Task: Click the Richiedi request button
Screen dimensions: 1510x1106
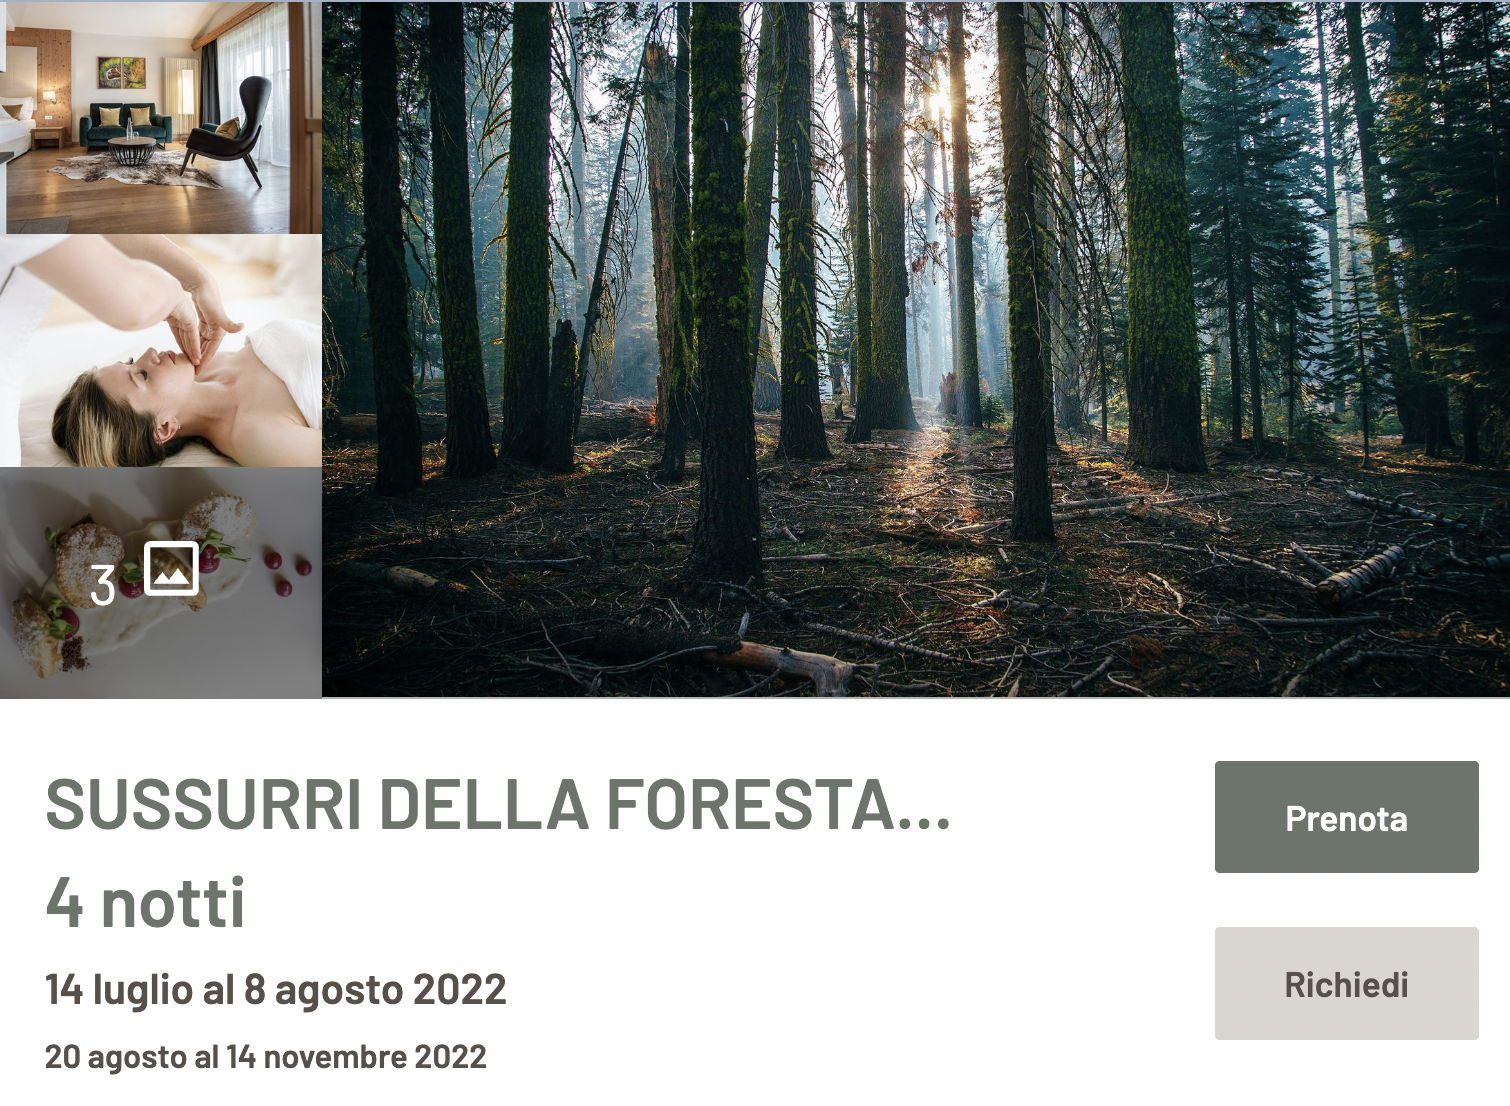Action: (x=1346, y=983)
